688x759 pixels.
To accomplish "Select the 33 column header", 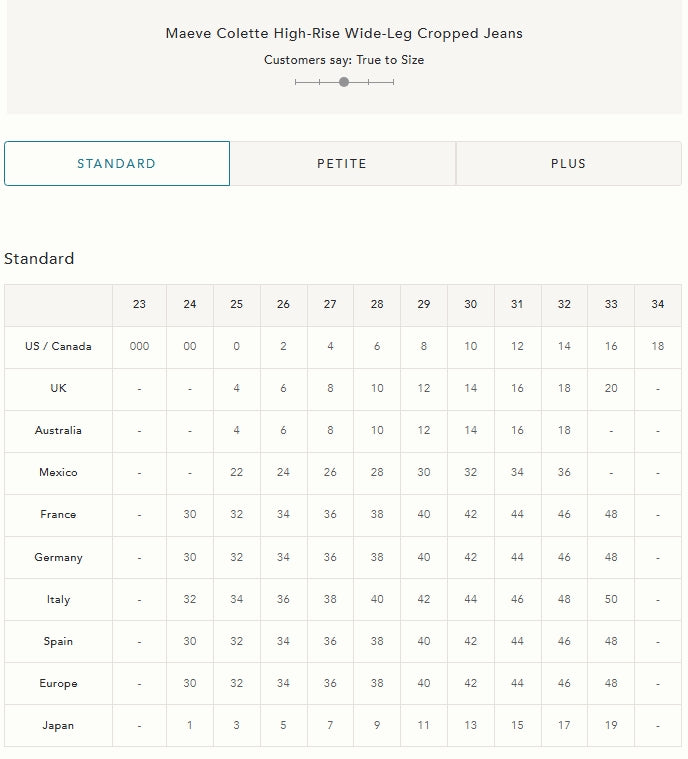I will point(611,304).
